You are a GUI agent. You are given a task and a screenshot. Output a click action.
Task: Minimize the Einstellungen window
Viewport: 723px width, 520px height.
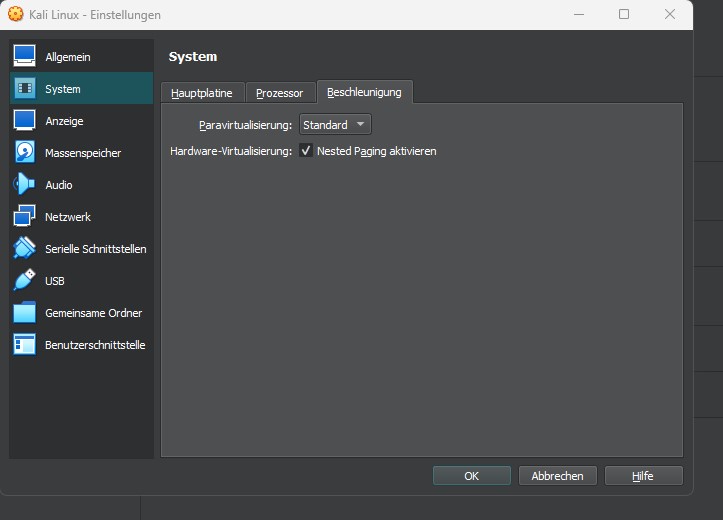coord(579,14)
